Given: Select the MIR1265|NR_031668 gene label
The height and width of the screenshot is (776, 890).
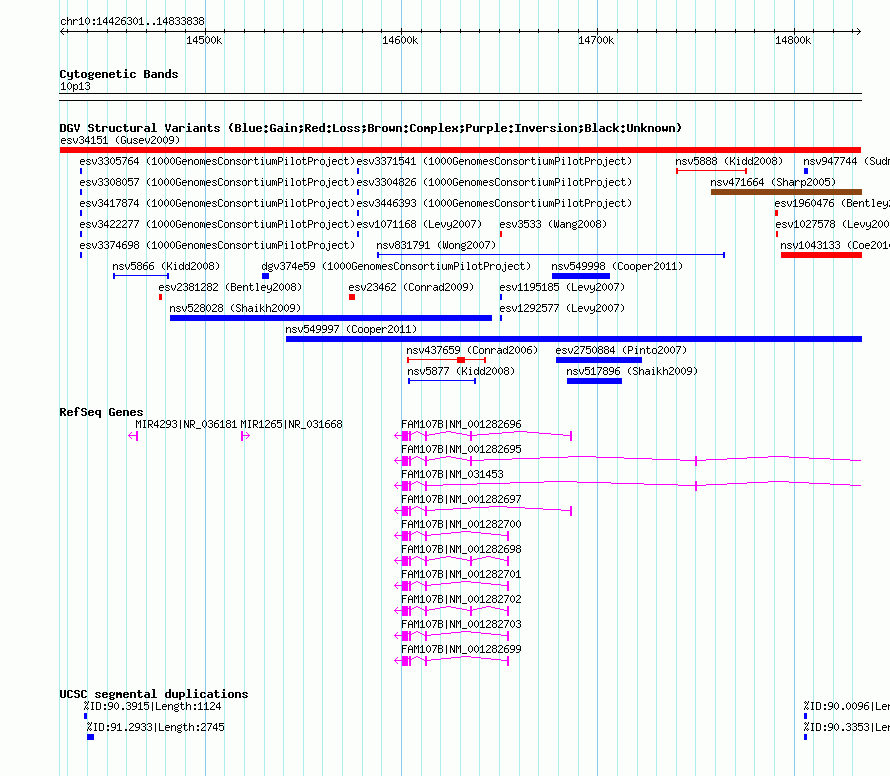Looking at the screenshot, I should [x=291, y=424].
